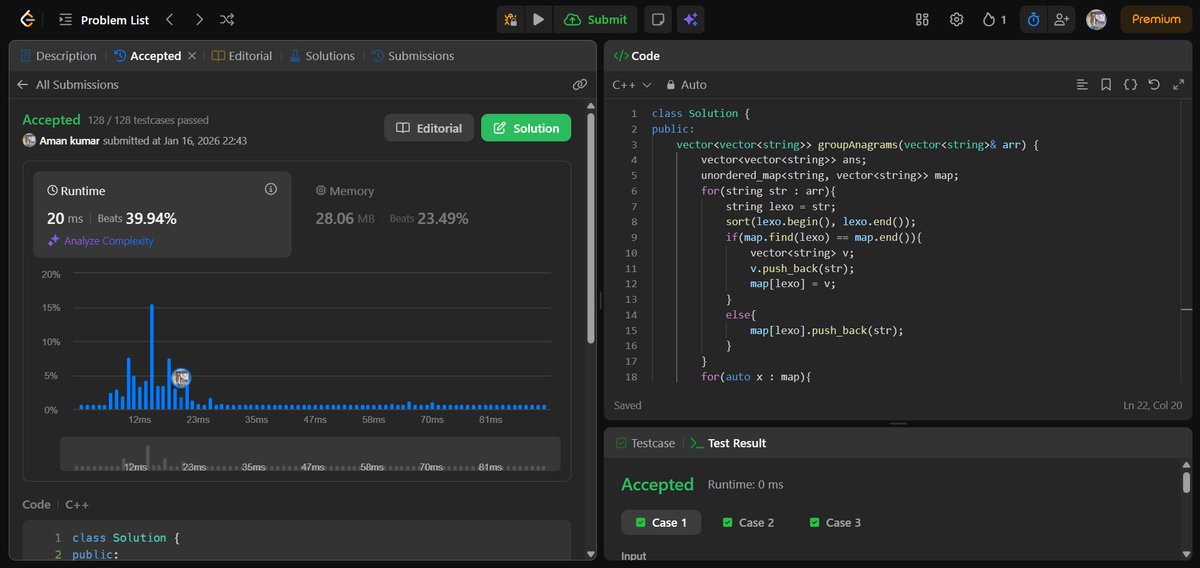Click the Editorial button beside Solution
1200x568 pixels.
coord(429,128)
